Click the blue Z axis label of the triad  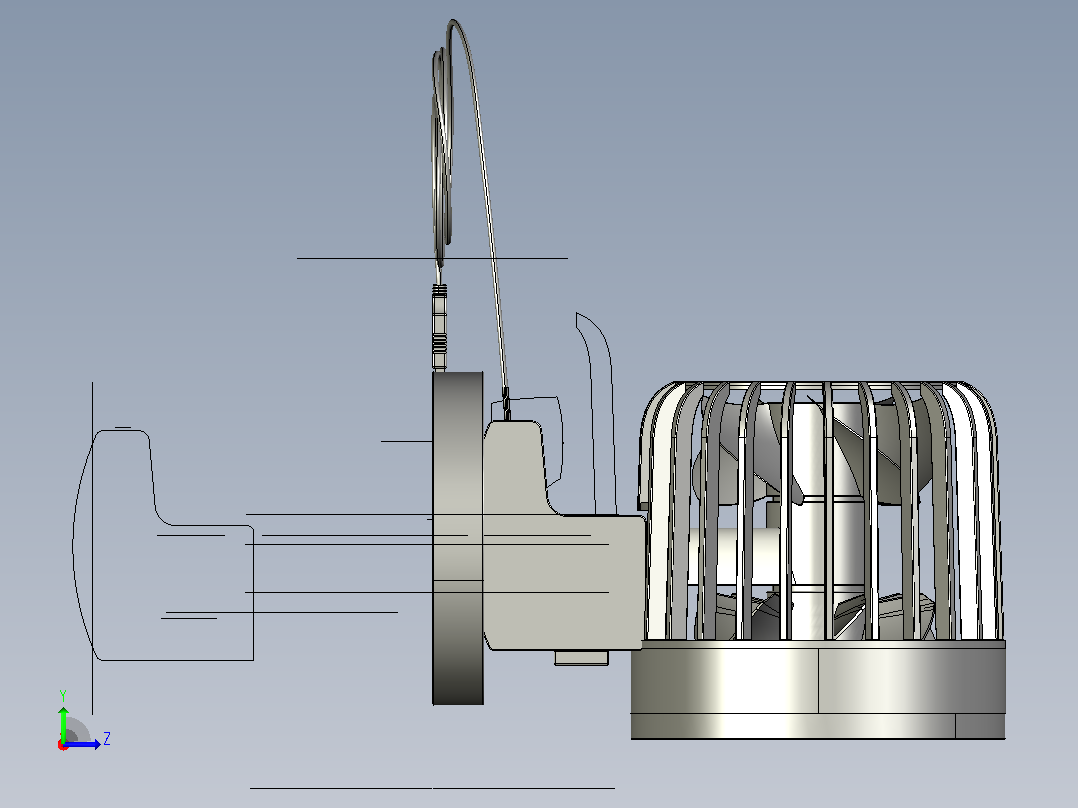[x=107, y=739]
